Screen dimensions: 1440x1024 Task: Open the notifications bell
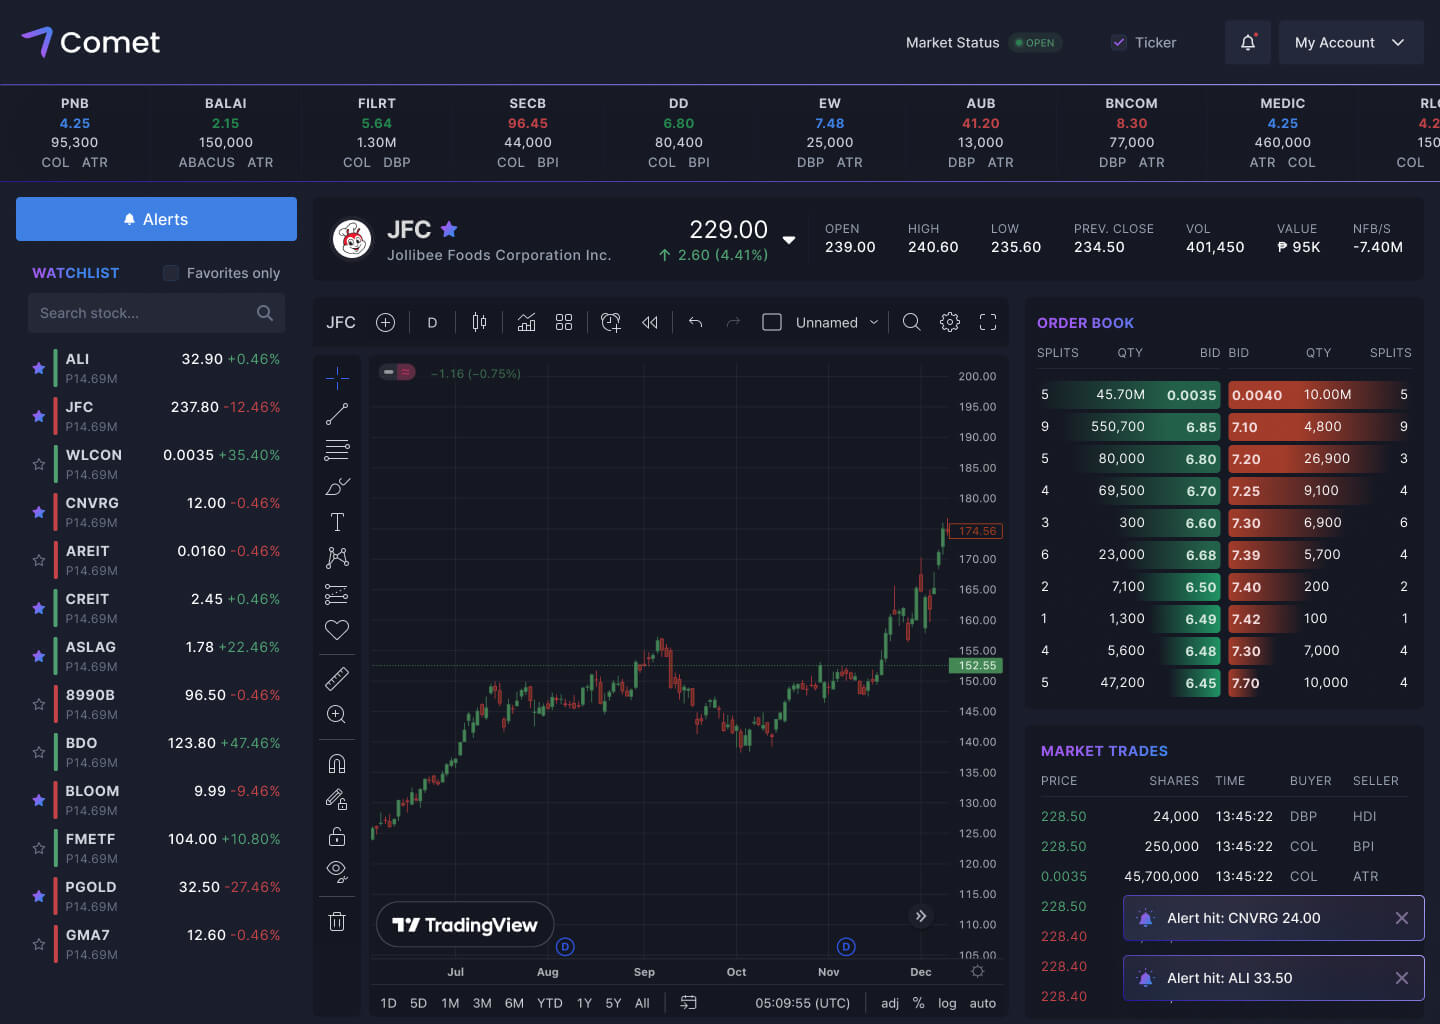coord(1247,42)
